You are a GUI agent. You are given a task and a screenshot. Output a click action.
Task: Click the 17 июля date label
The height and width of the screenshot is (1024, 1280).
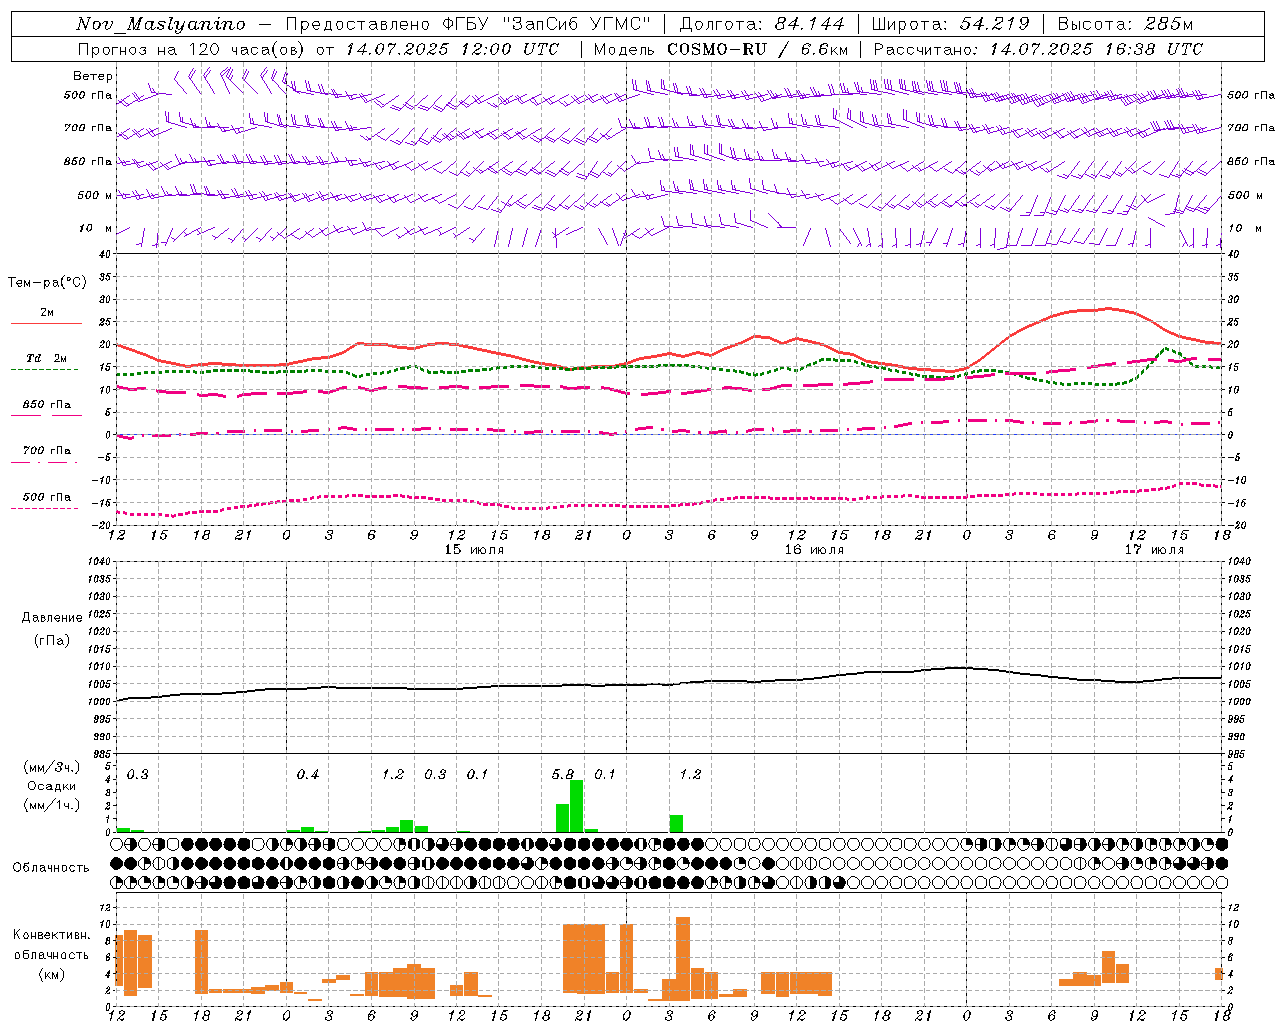1153,550
